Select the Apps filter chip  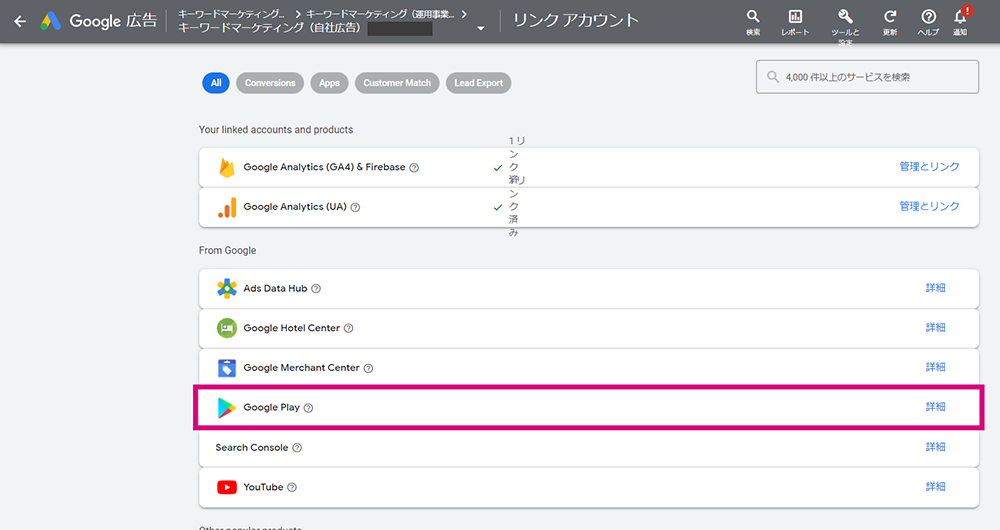click(x=329, y=83)
